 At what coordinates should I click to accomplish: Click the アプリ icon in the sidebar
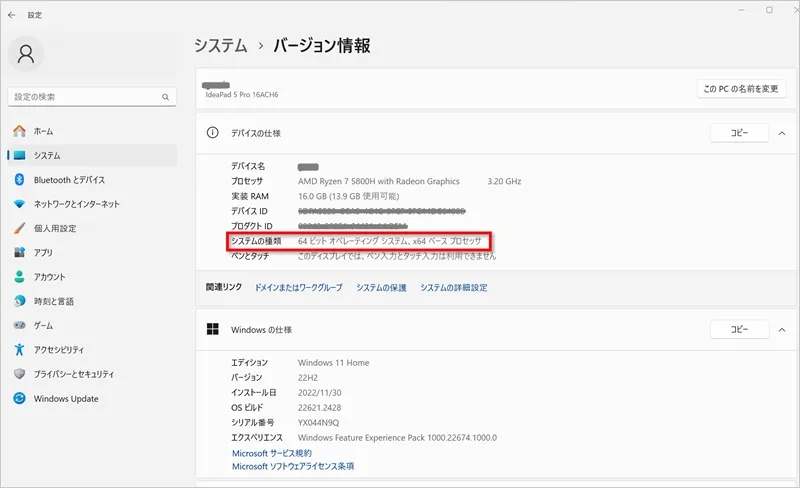[19, 252]
